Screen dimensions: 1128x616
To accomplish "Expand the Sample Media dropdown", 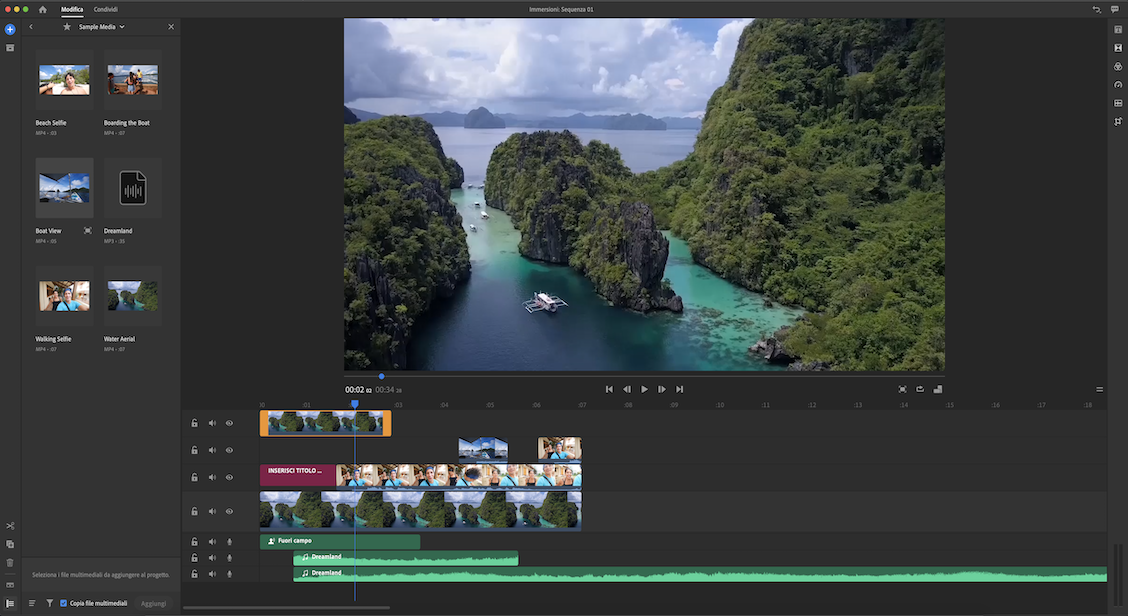I will pyautogui.click(x=122, y=27).
